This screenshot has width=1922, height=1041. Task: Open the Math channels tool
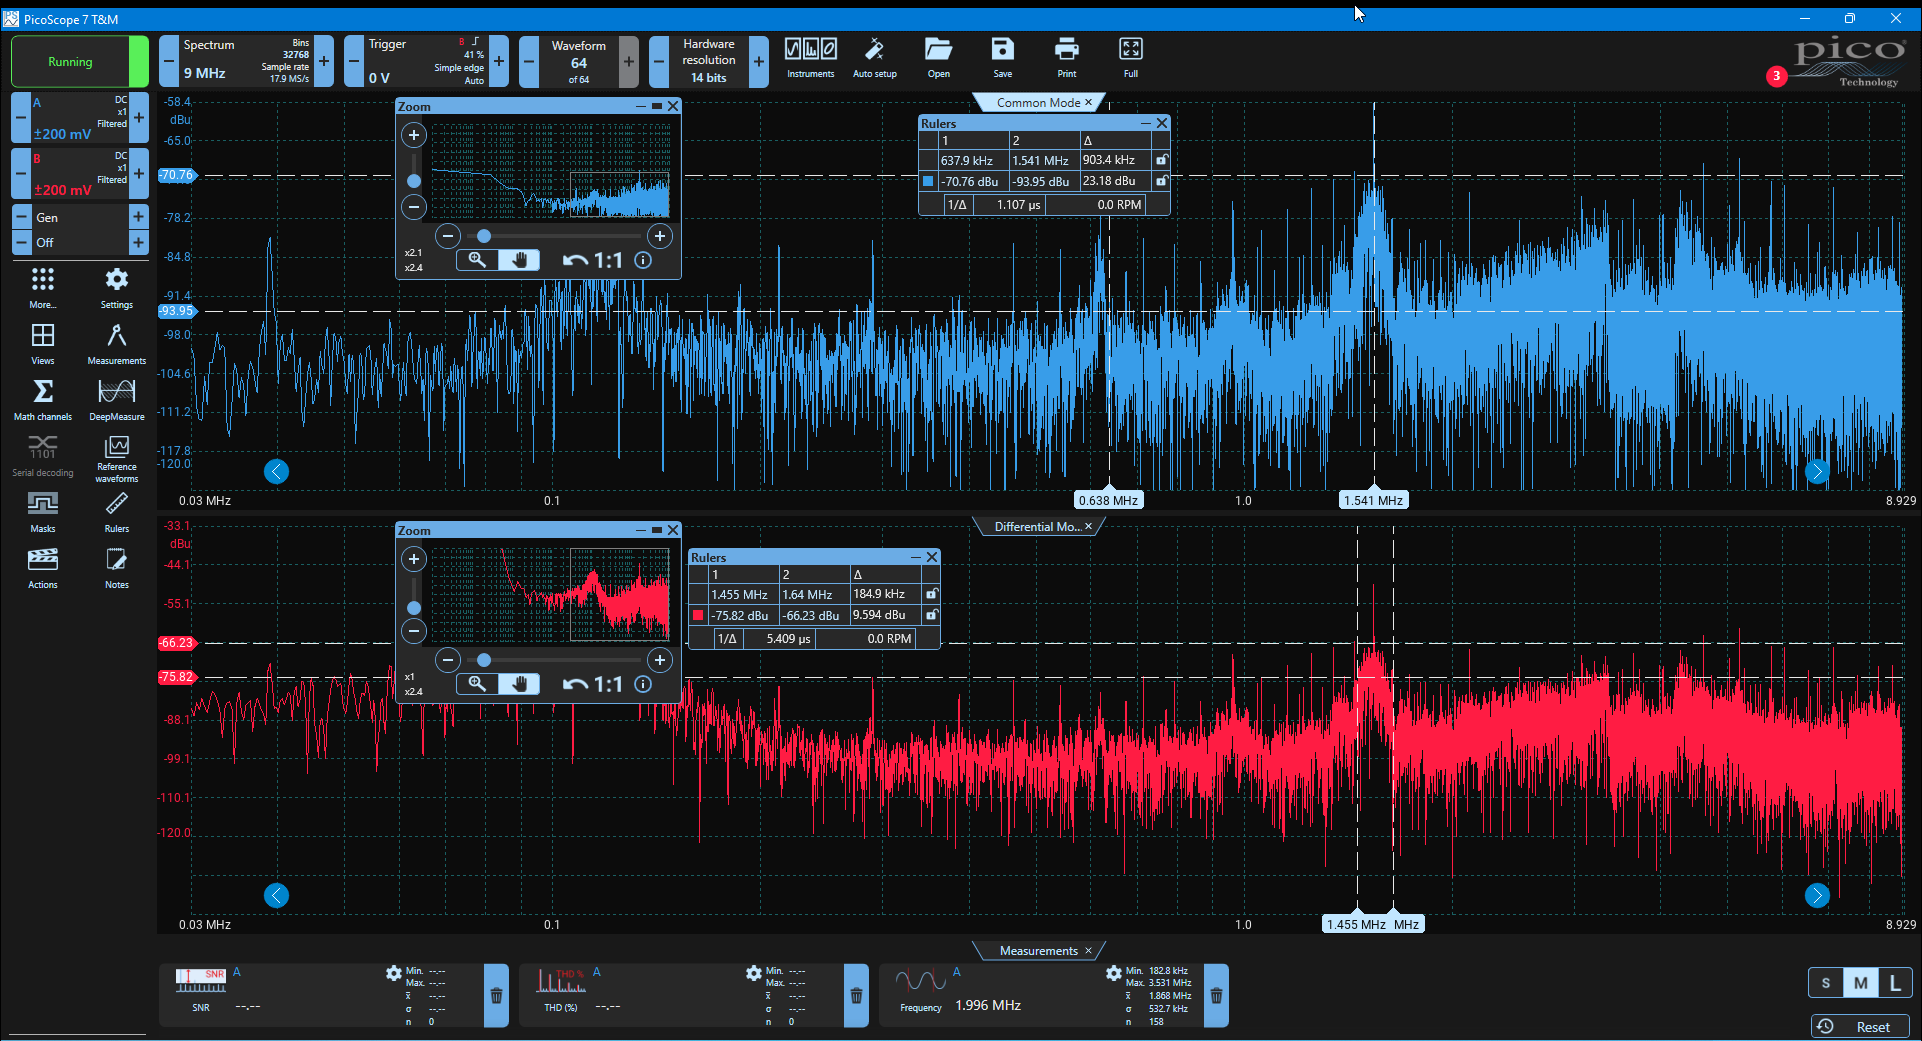[43, 399]
